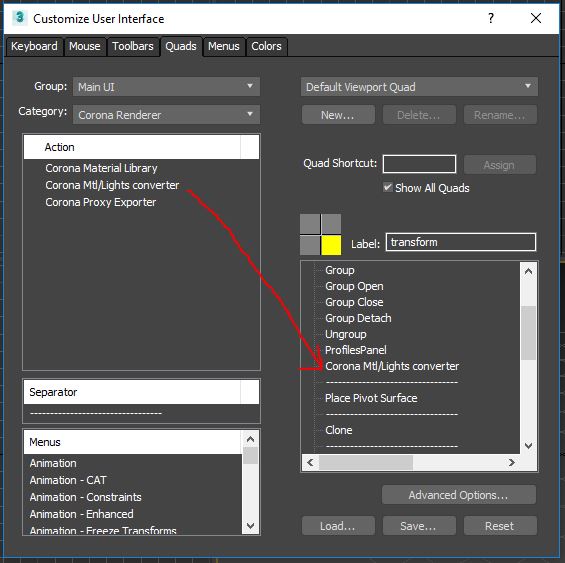Select Clone in quad tree
565x563 pixels.
coord(339,430)
